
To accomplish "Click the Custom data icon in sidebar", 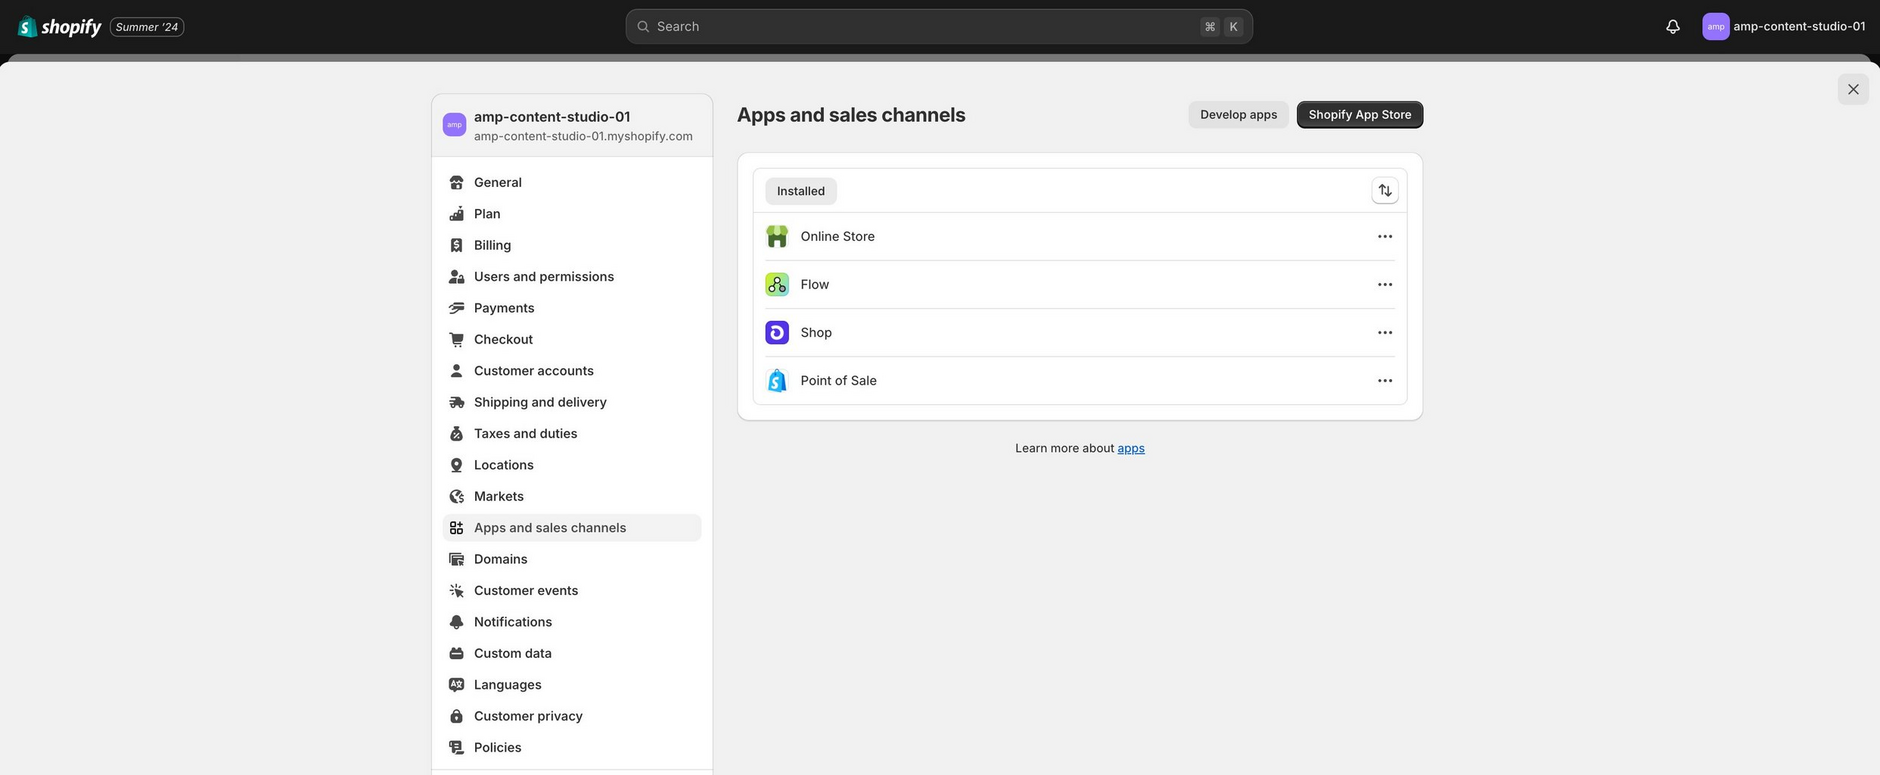I will tap(456, 653).
